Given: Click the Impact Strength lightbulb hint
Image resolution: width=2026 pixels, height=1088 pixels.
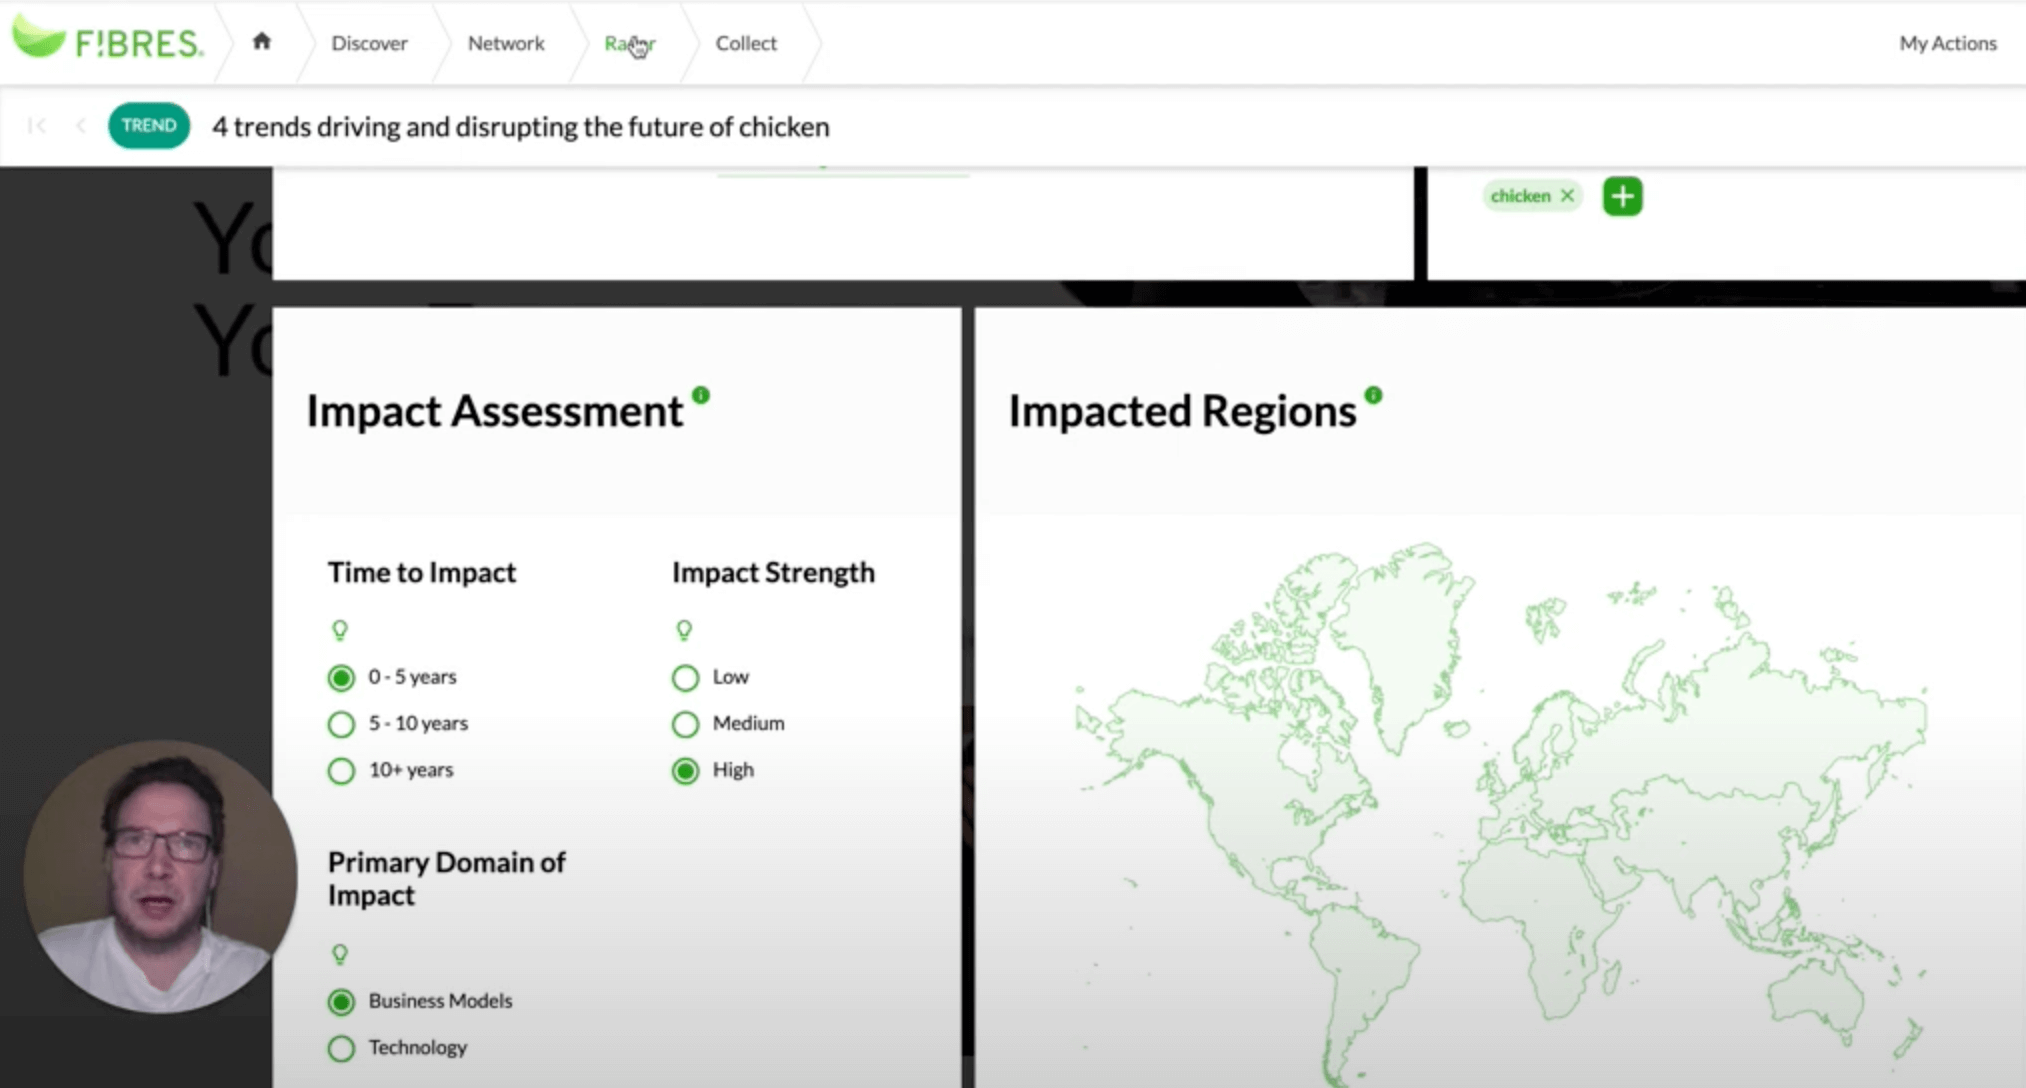Looking at the screenshot, I should (684, 630).
